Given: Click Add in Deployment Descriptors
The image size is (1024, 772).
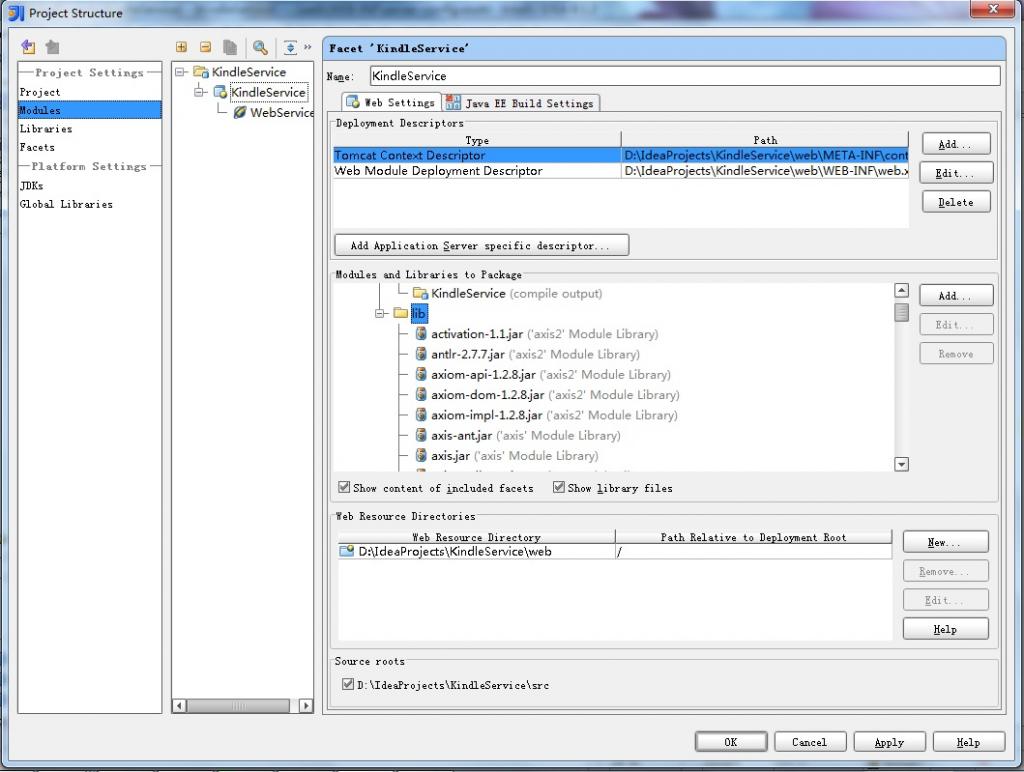Looking at the screenshot, I should 956,144.
